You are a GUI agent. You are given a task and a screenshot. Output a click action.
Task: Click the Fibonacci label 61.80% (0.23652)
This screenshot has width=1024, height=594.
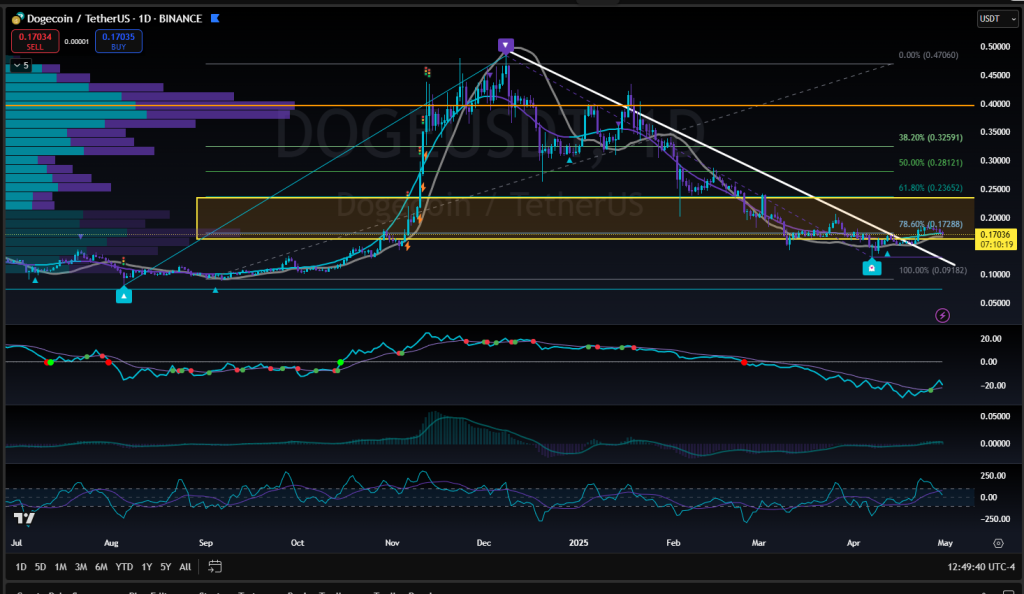pos(930,188)
